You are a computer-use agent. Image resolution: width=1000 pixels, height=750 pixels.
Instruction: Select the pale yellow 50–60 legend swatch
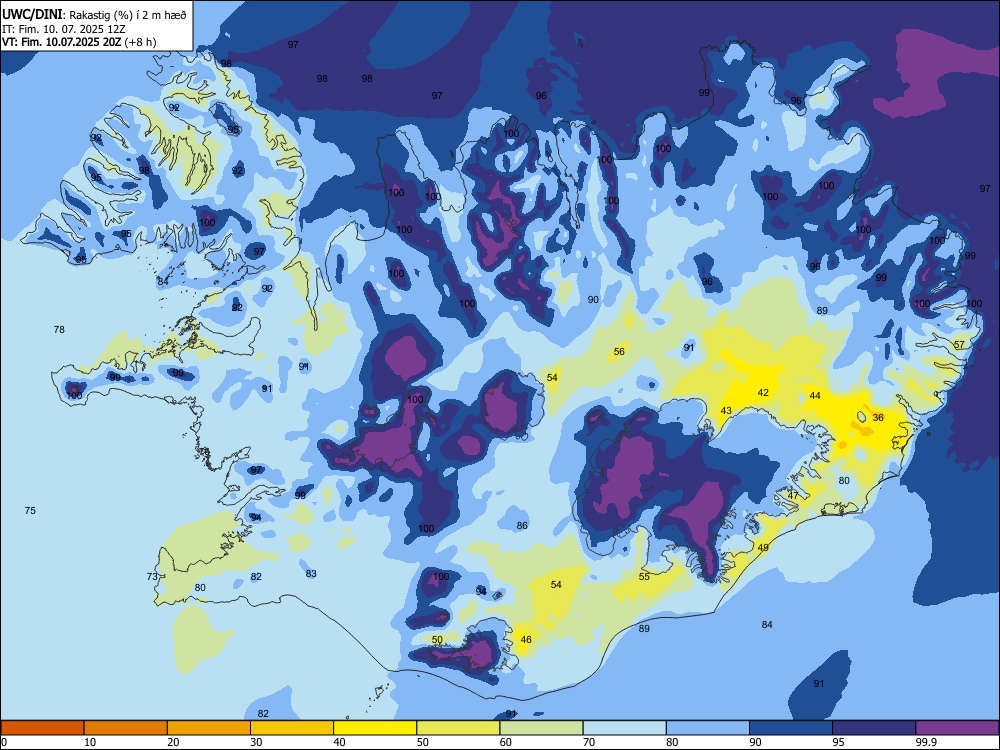(x=459, y=728)
